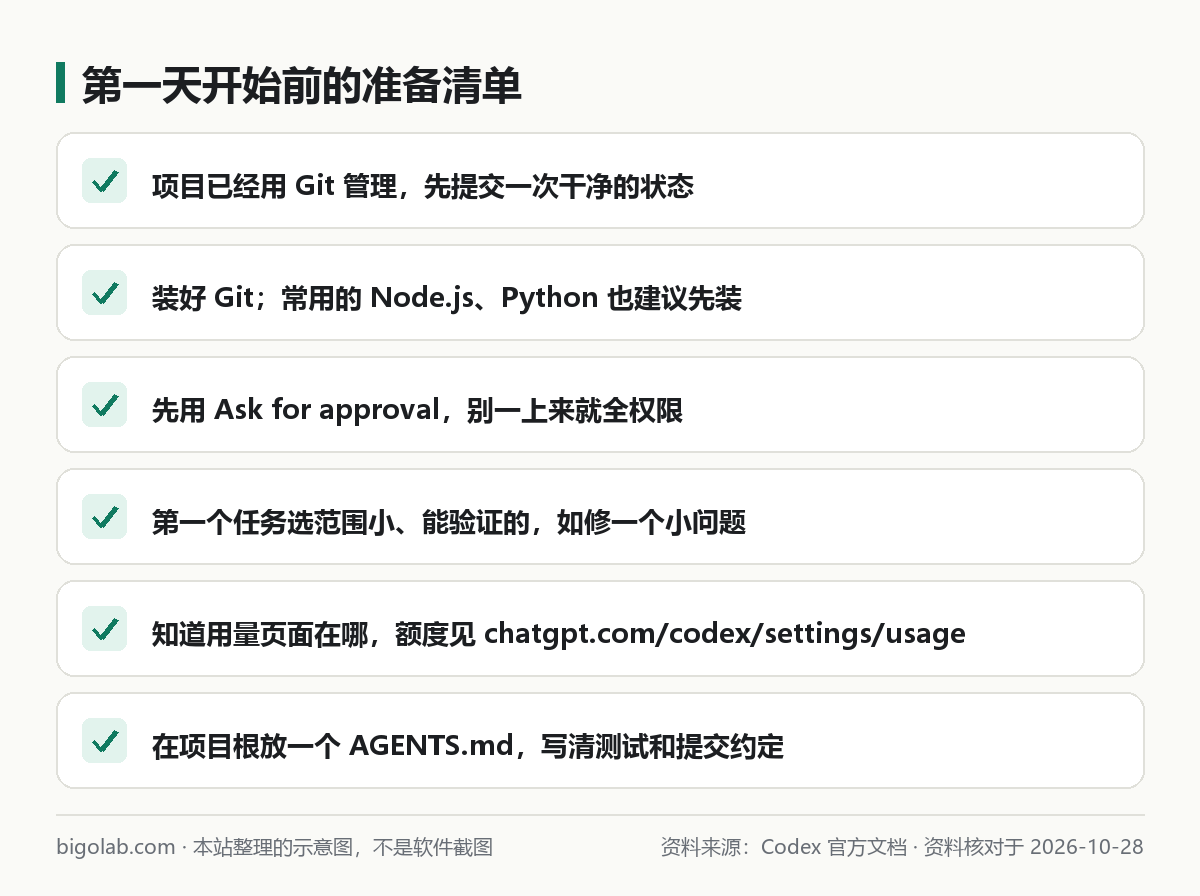Screen dimensions: 1200x896
Task: Toggle the checkbox beside 第一个任务选范围小
Action: tap(104, 517)
